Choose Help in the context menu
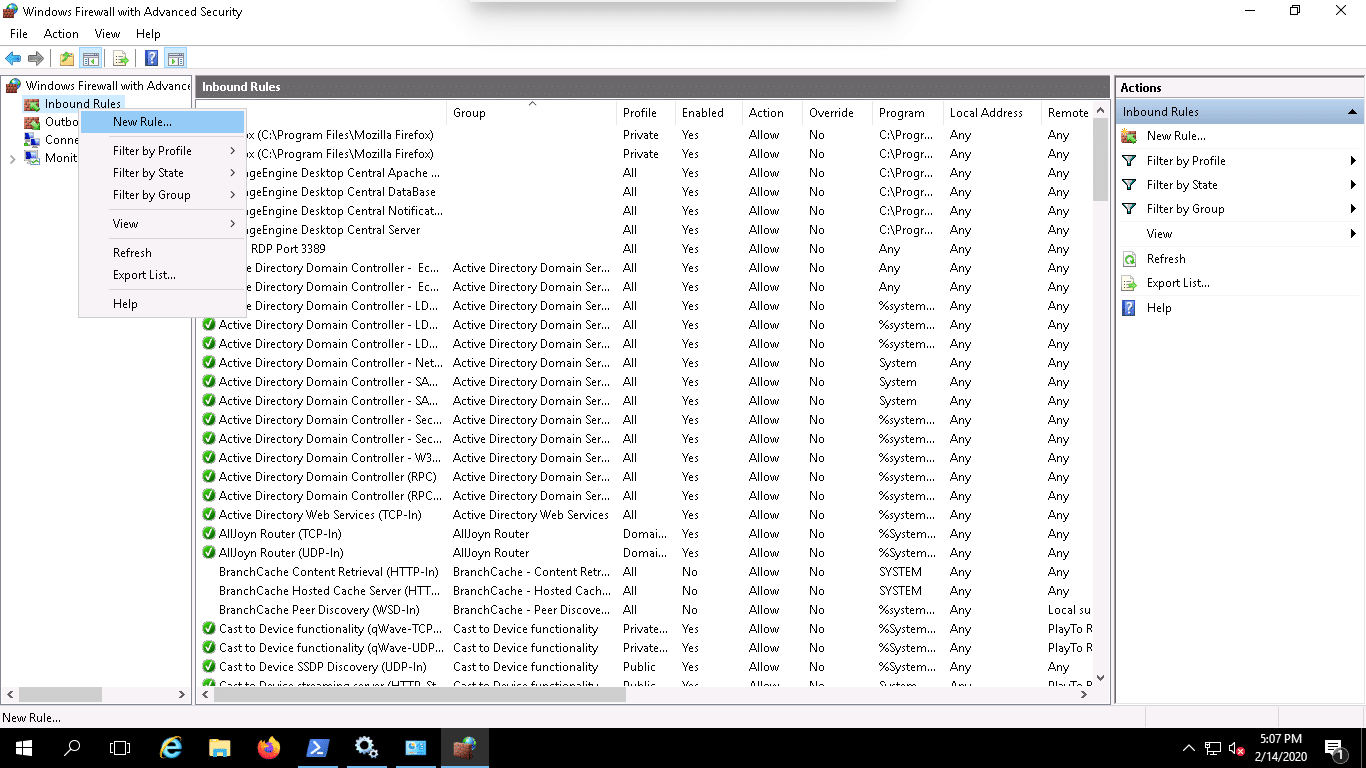 (x=162, y=304)
